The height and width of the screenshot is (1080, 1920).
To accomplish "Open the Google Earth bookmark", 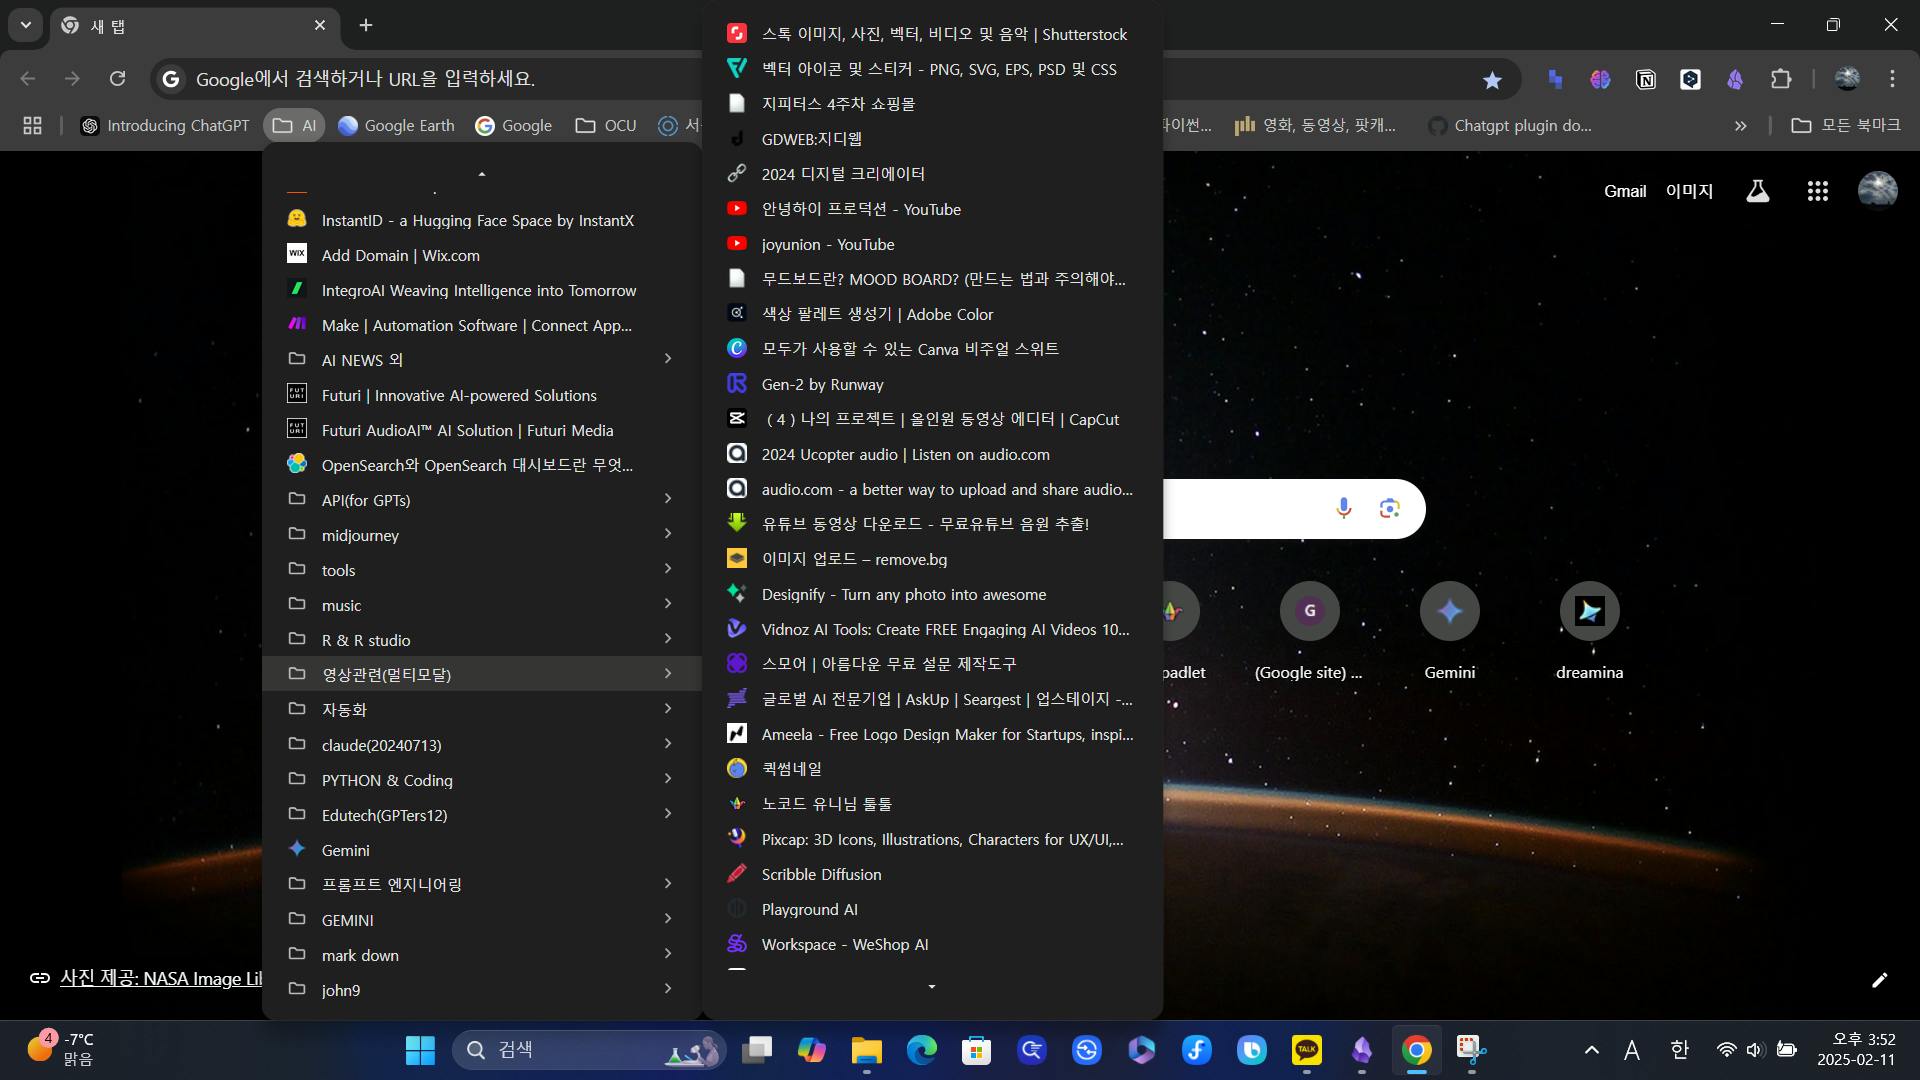I will coord(396,125).
